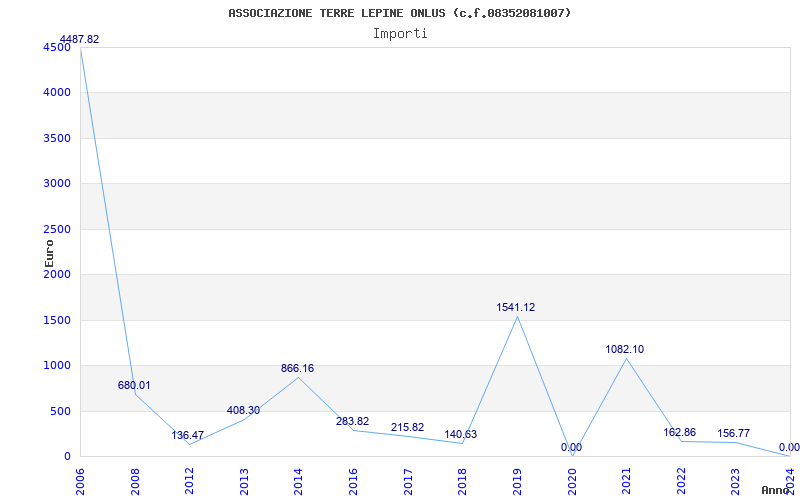The width and height of the screenshot is (800, 500).
Task: Select the 140.63 data label
Action: [461, 434]
